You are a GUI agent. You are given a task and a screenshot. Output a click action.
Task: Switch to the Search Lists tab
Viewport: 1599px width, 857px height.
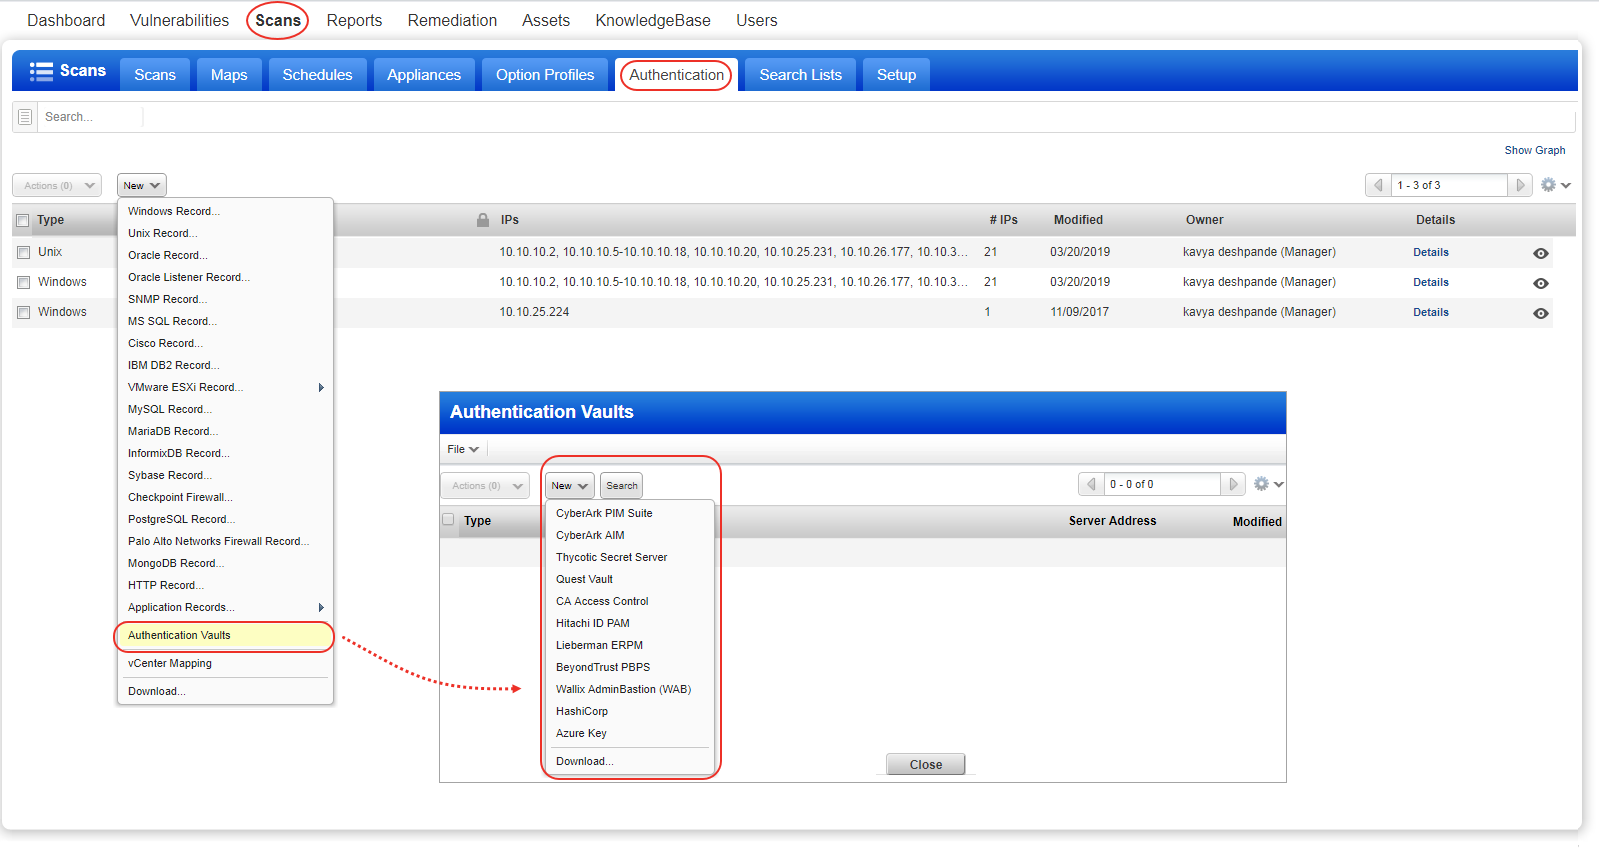pos(800,75)
